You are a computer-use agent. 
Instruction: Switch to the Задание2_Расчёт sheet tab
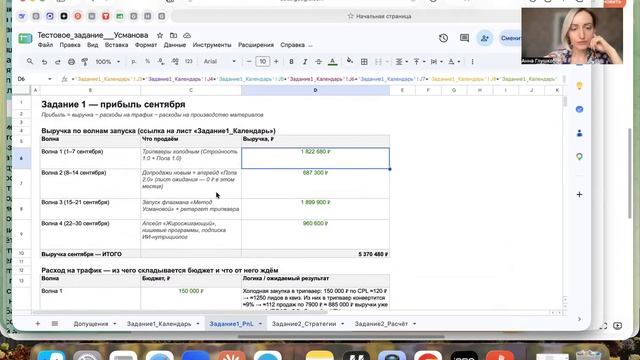click(381, 324)
